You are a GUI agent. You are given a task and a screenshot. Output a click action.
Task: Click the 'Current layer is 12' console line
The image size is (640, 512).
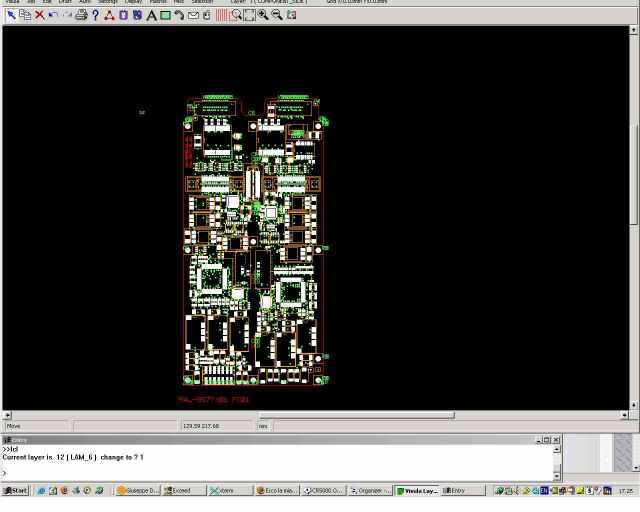pos(73,457)
